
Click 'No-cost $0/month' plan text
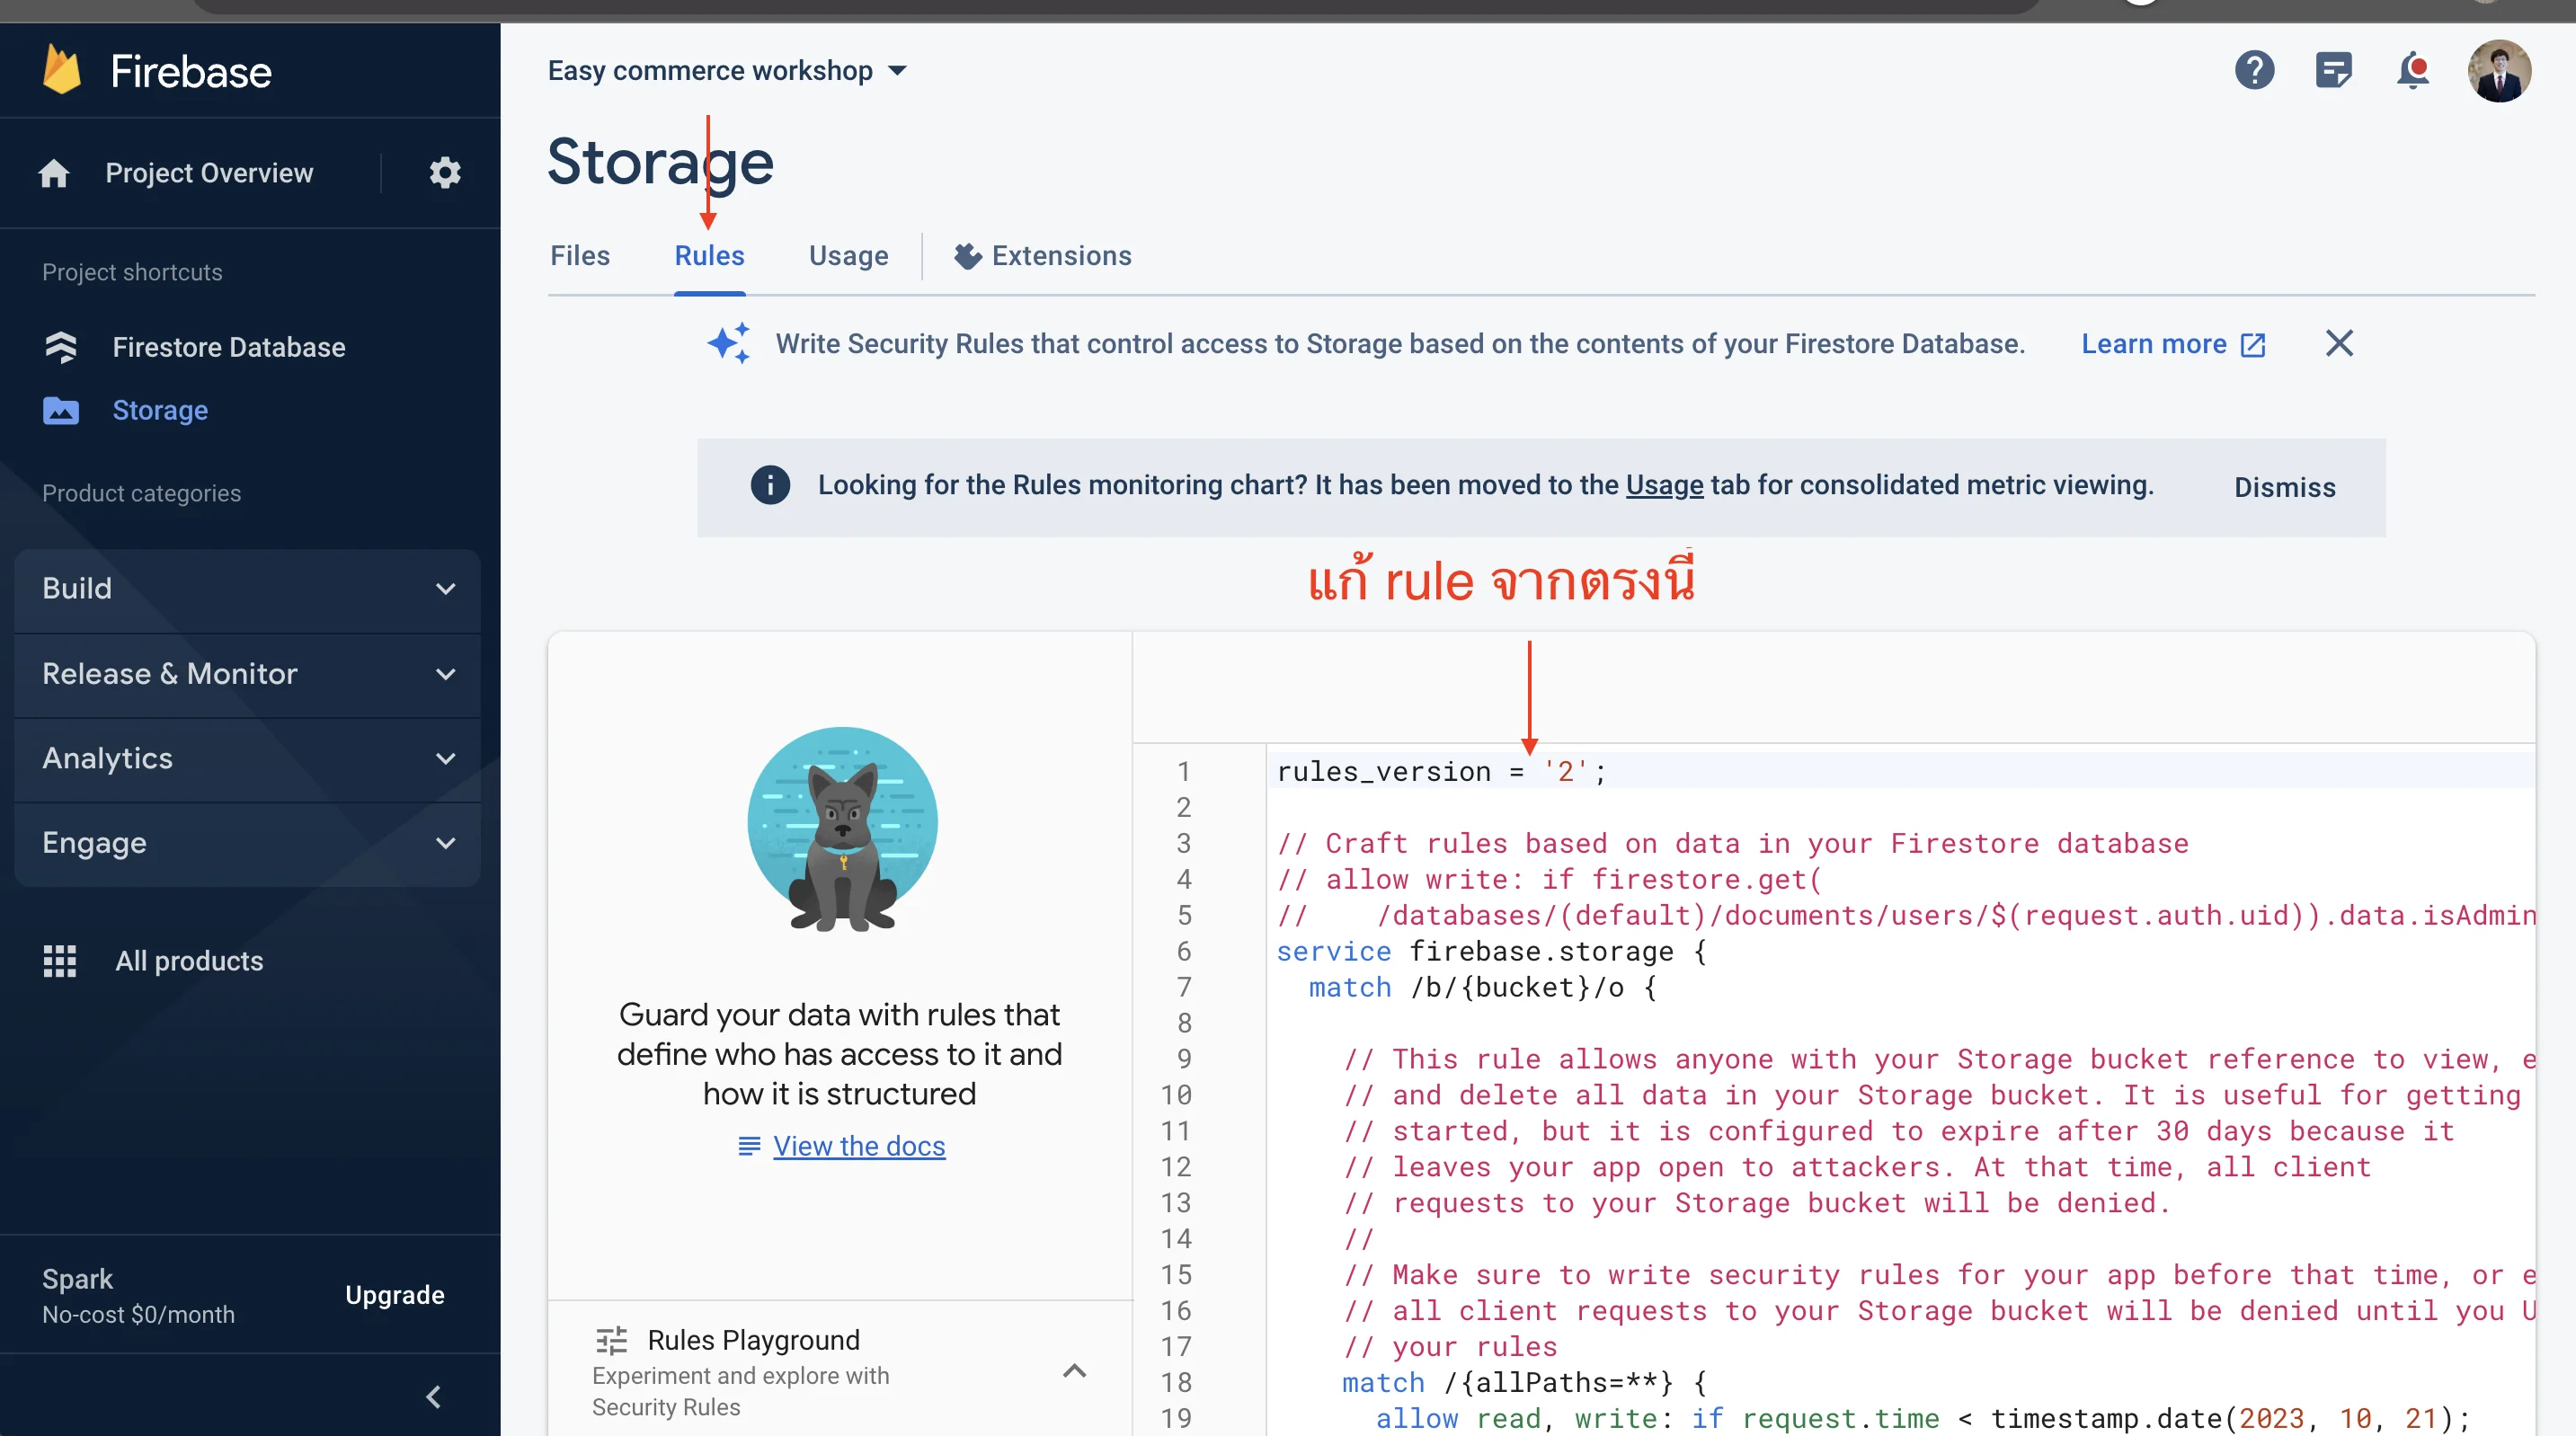click(x=138, y=1314)
